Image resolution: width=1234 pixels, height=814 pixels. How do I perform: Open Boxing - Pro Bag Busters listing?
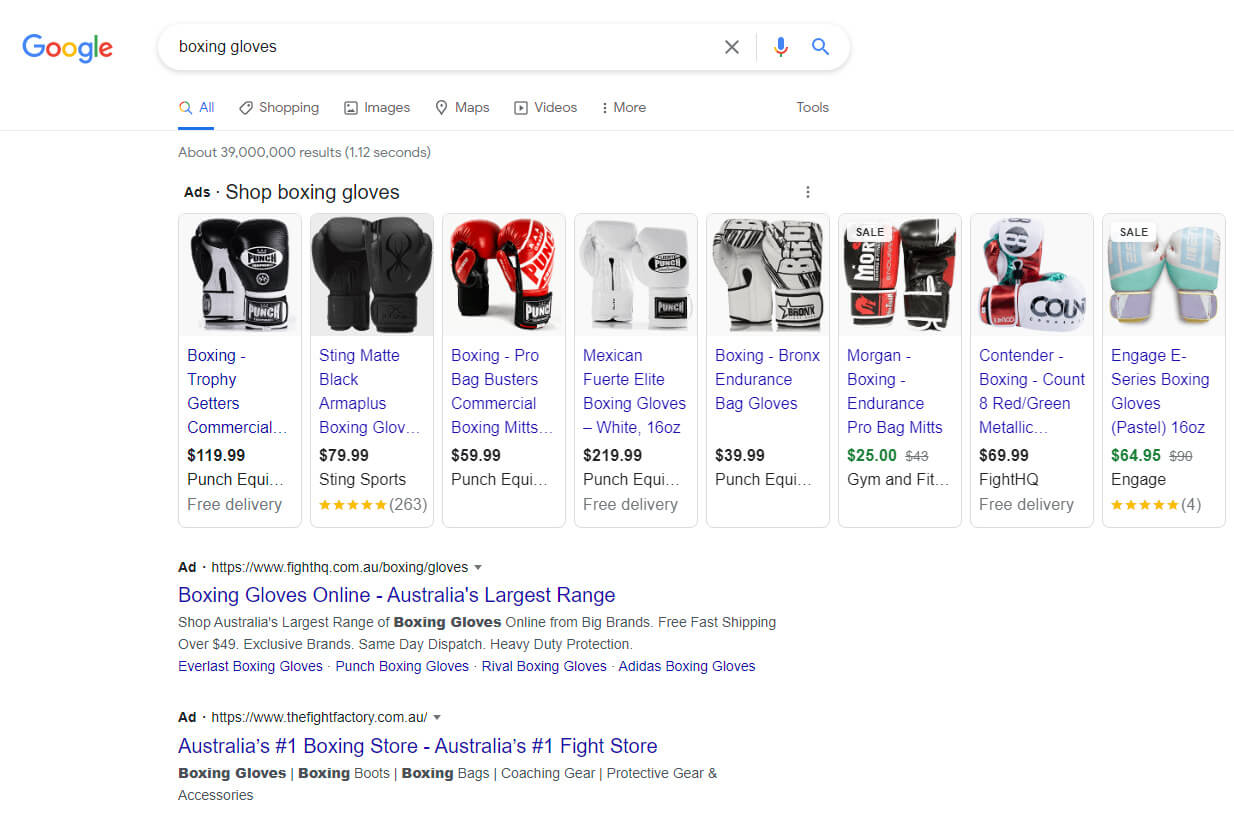502,391
